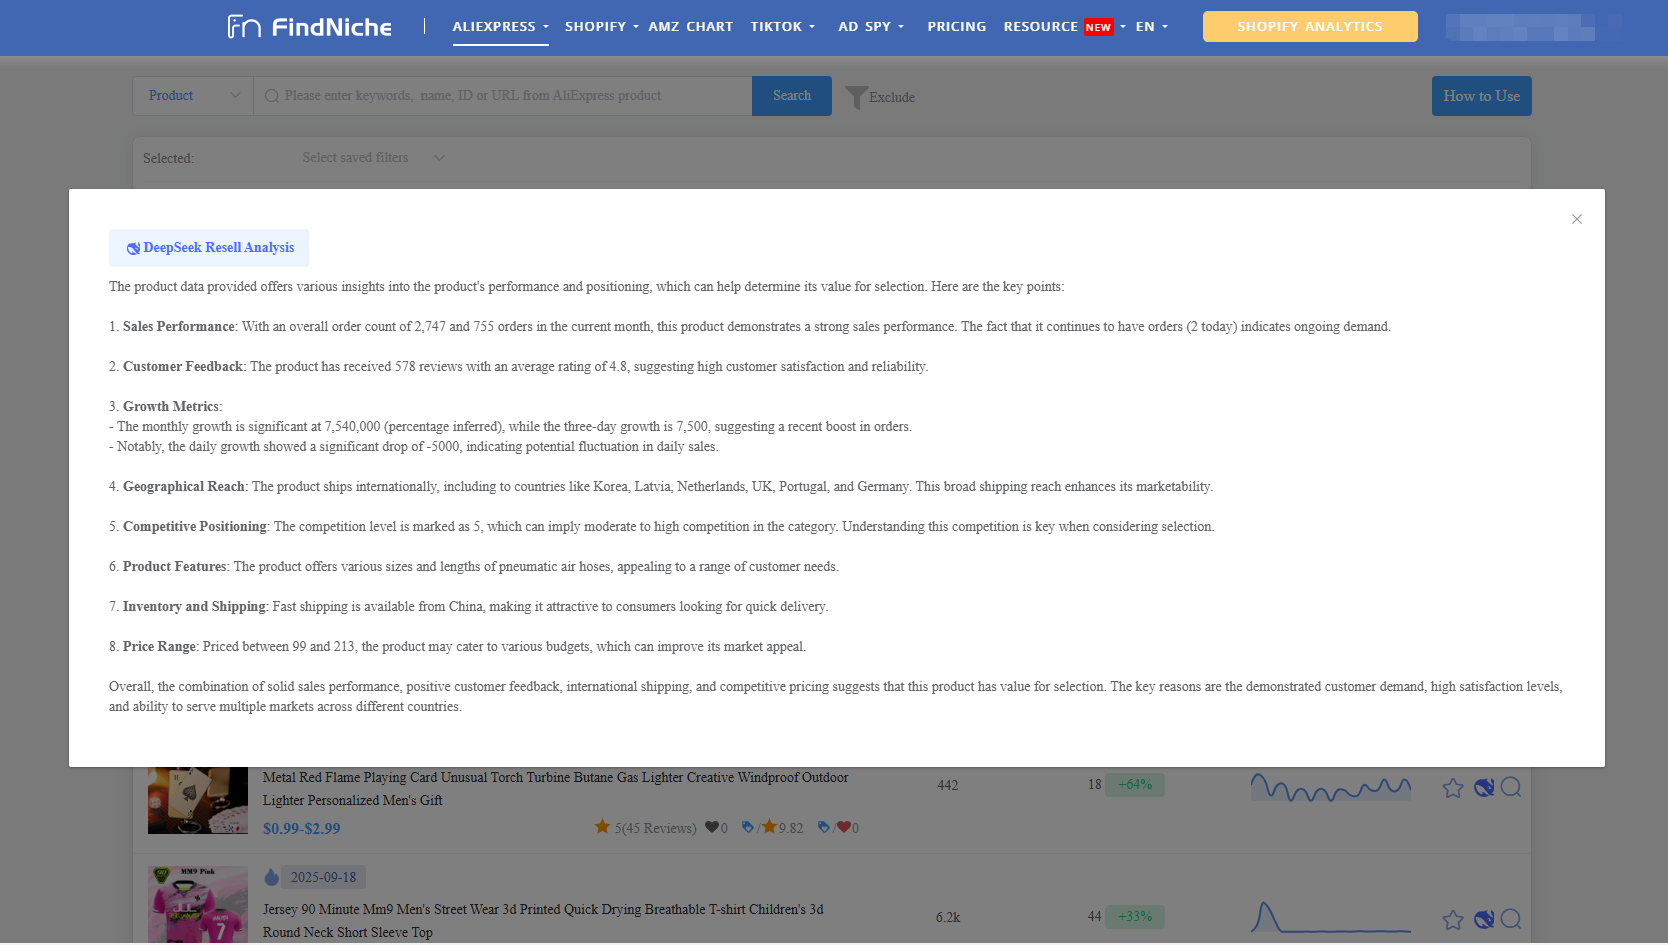Image resolution: width=1668 pixels, height=945 pixels.
Task: Click the DeepSeek Resell Analysis tab
Action: click(x=209, y=248)
